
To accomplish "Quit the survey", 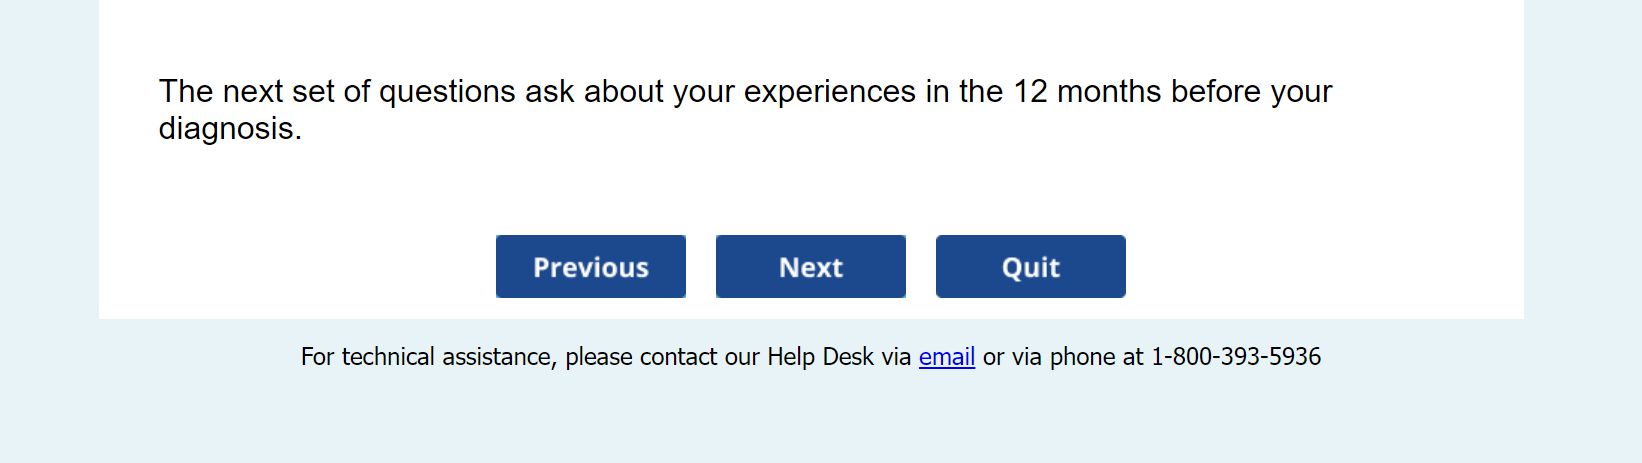I will click(1030, 267).
